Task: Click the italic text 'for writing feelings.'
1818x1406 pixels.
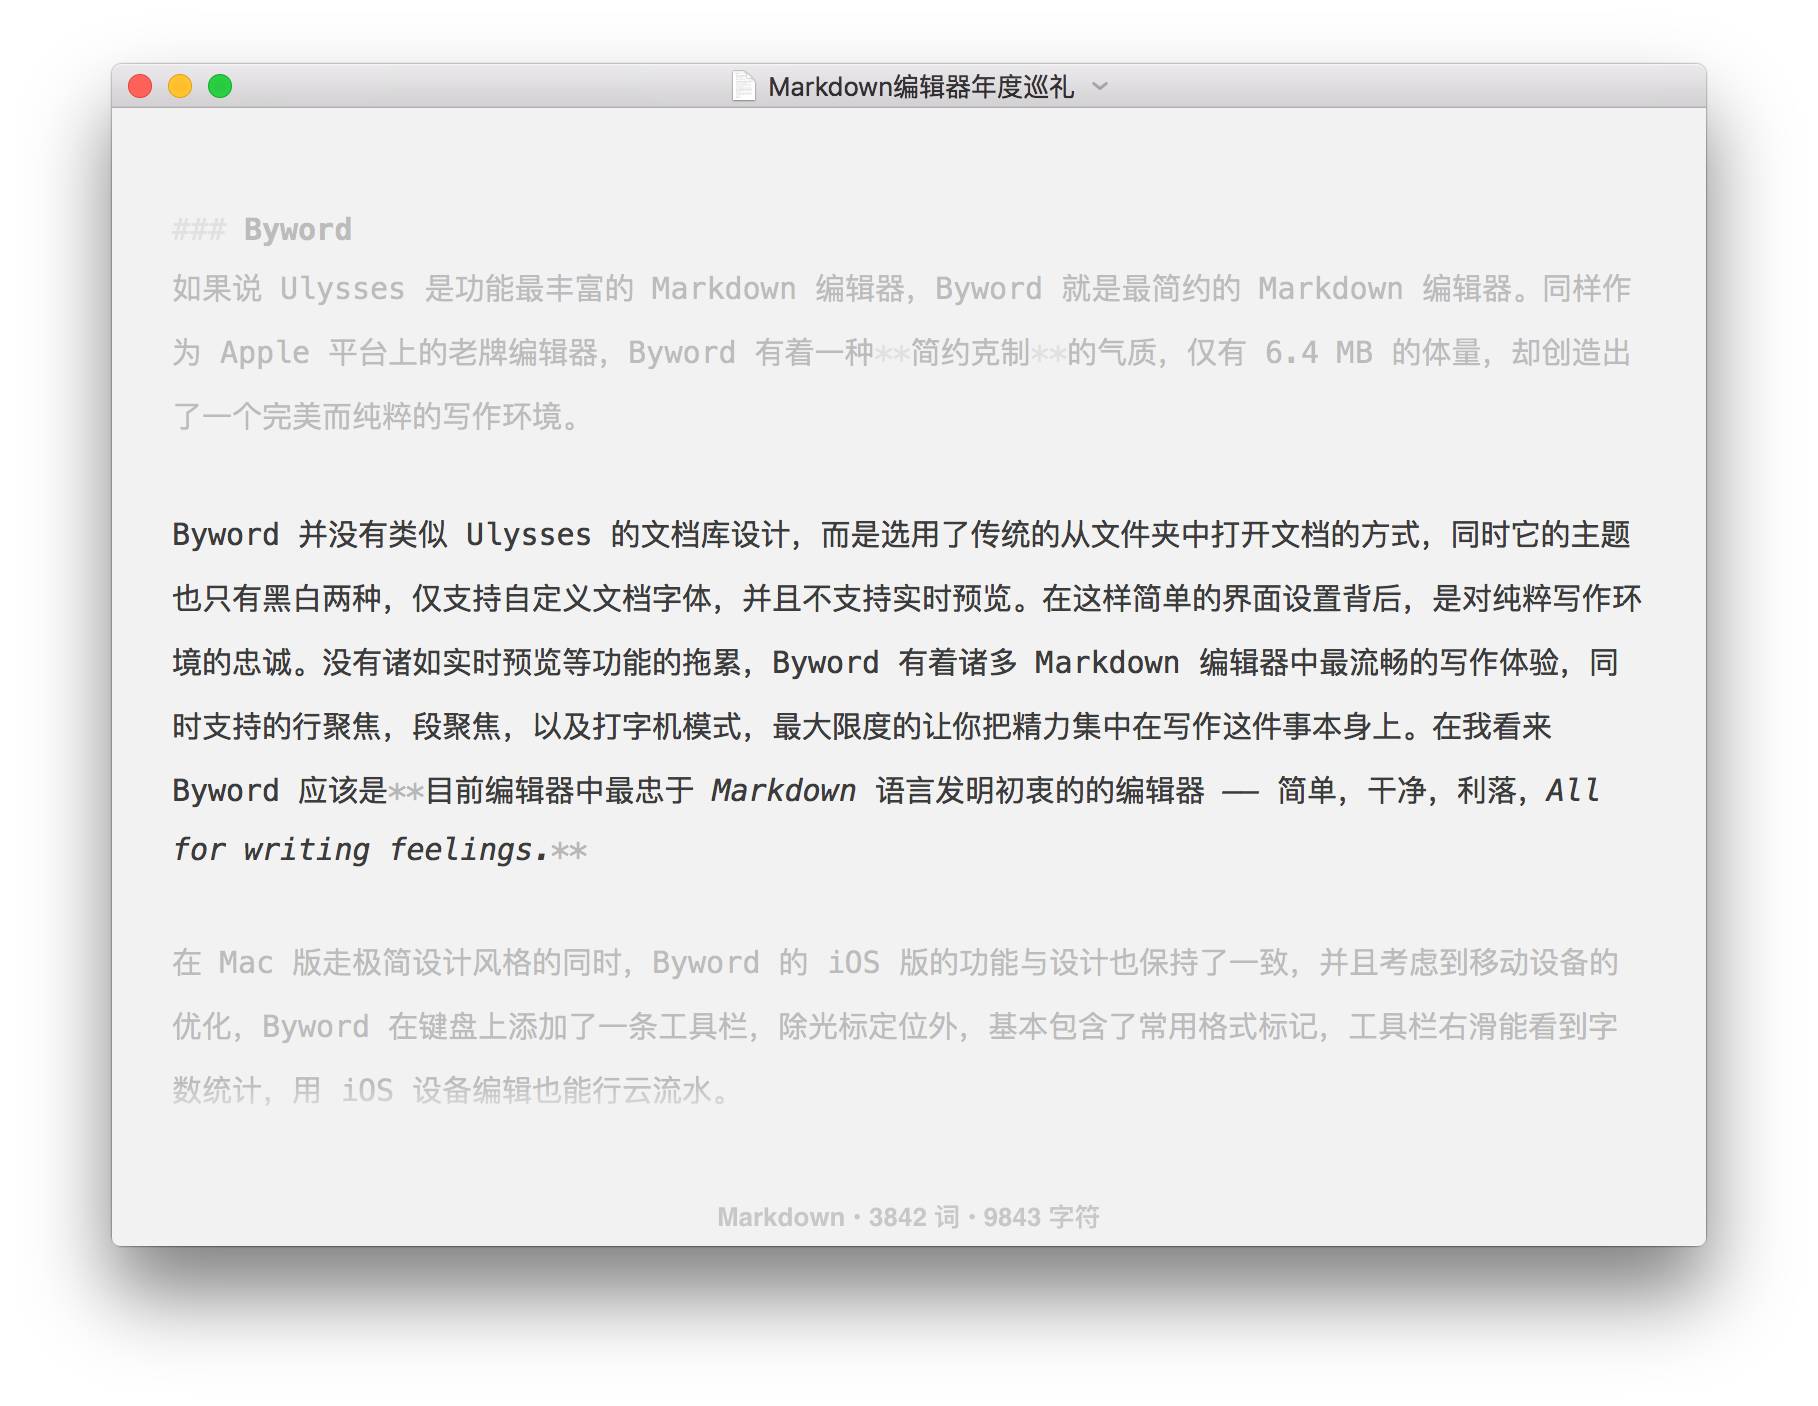Action: tap(361, 850)
